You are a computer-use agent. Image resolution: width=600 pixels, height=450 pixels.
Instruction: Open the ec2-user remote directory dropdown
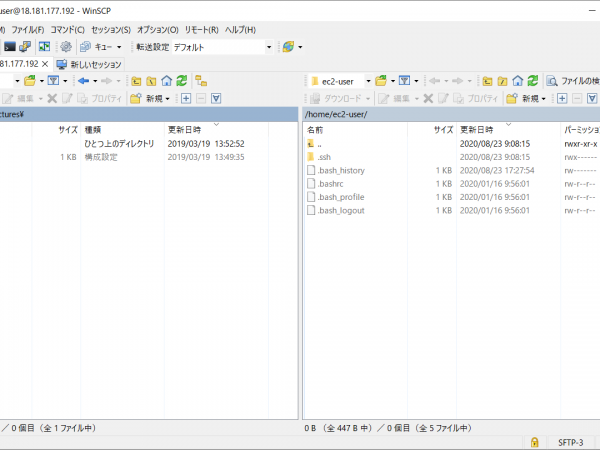[x=368, y=81]
